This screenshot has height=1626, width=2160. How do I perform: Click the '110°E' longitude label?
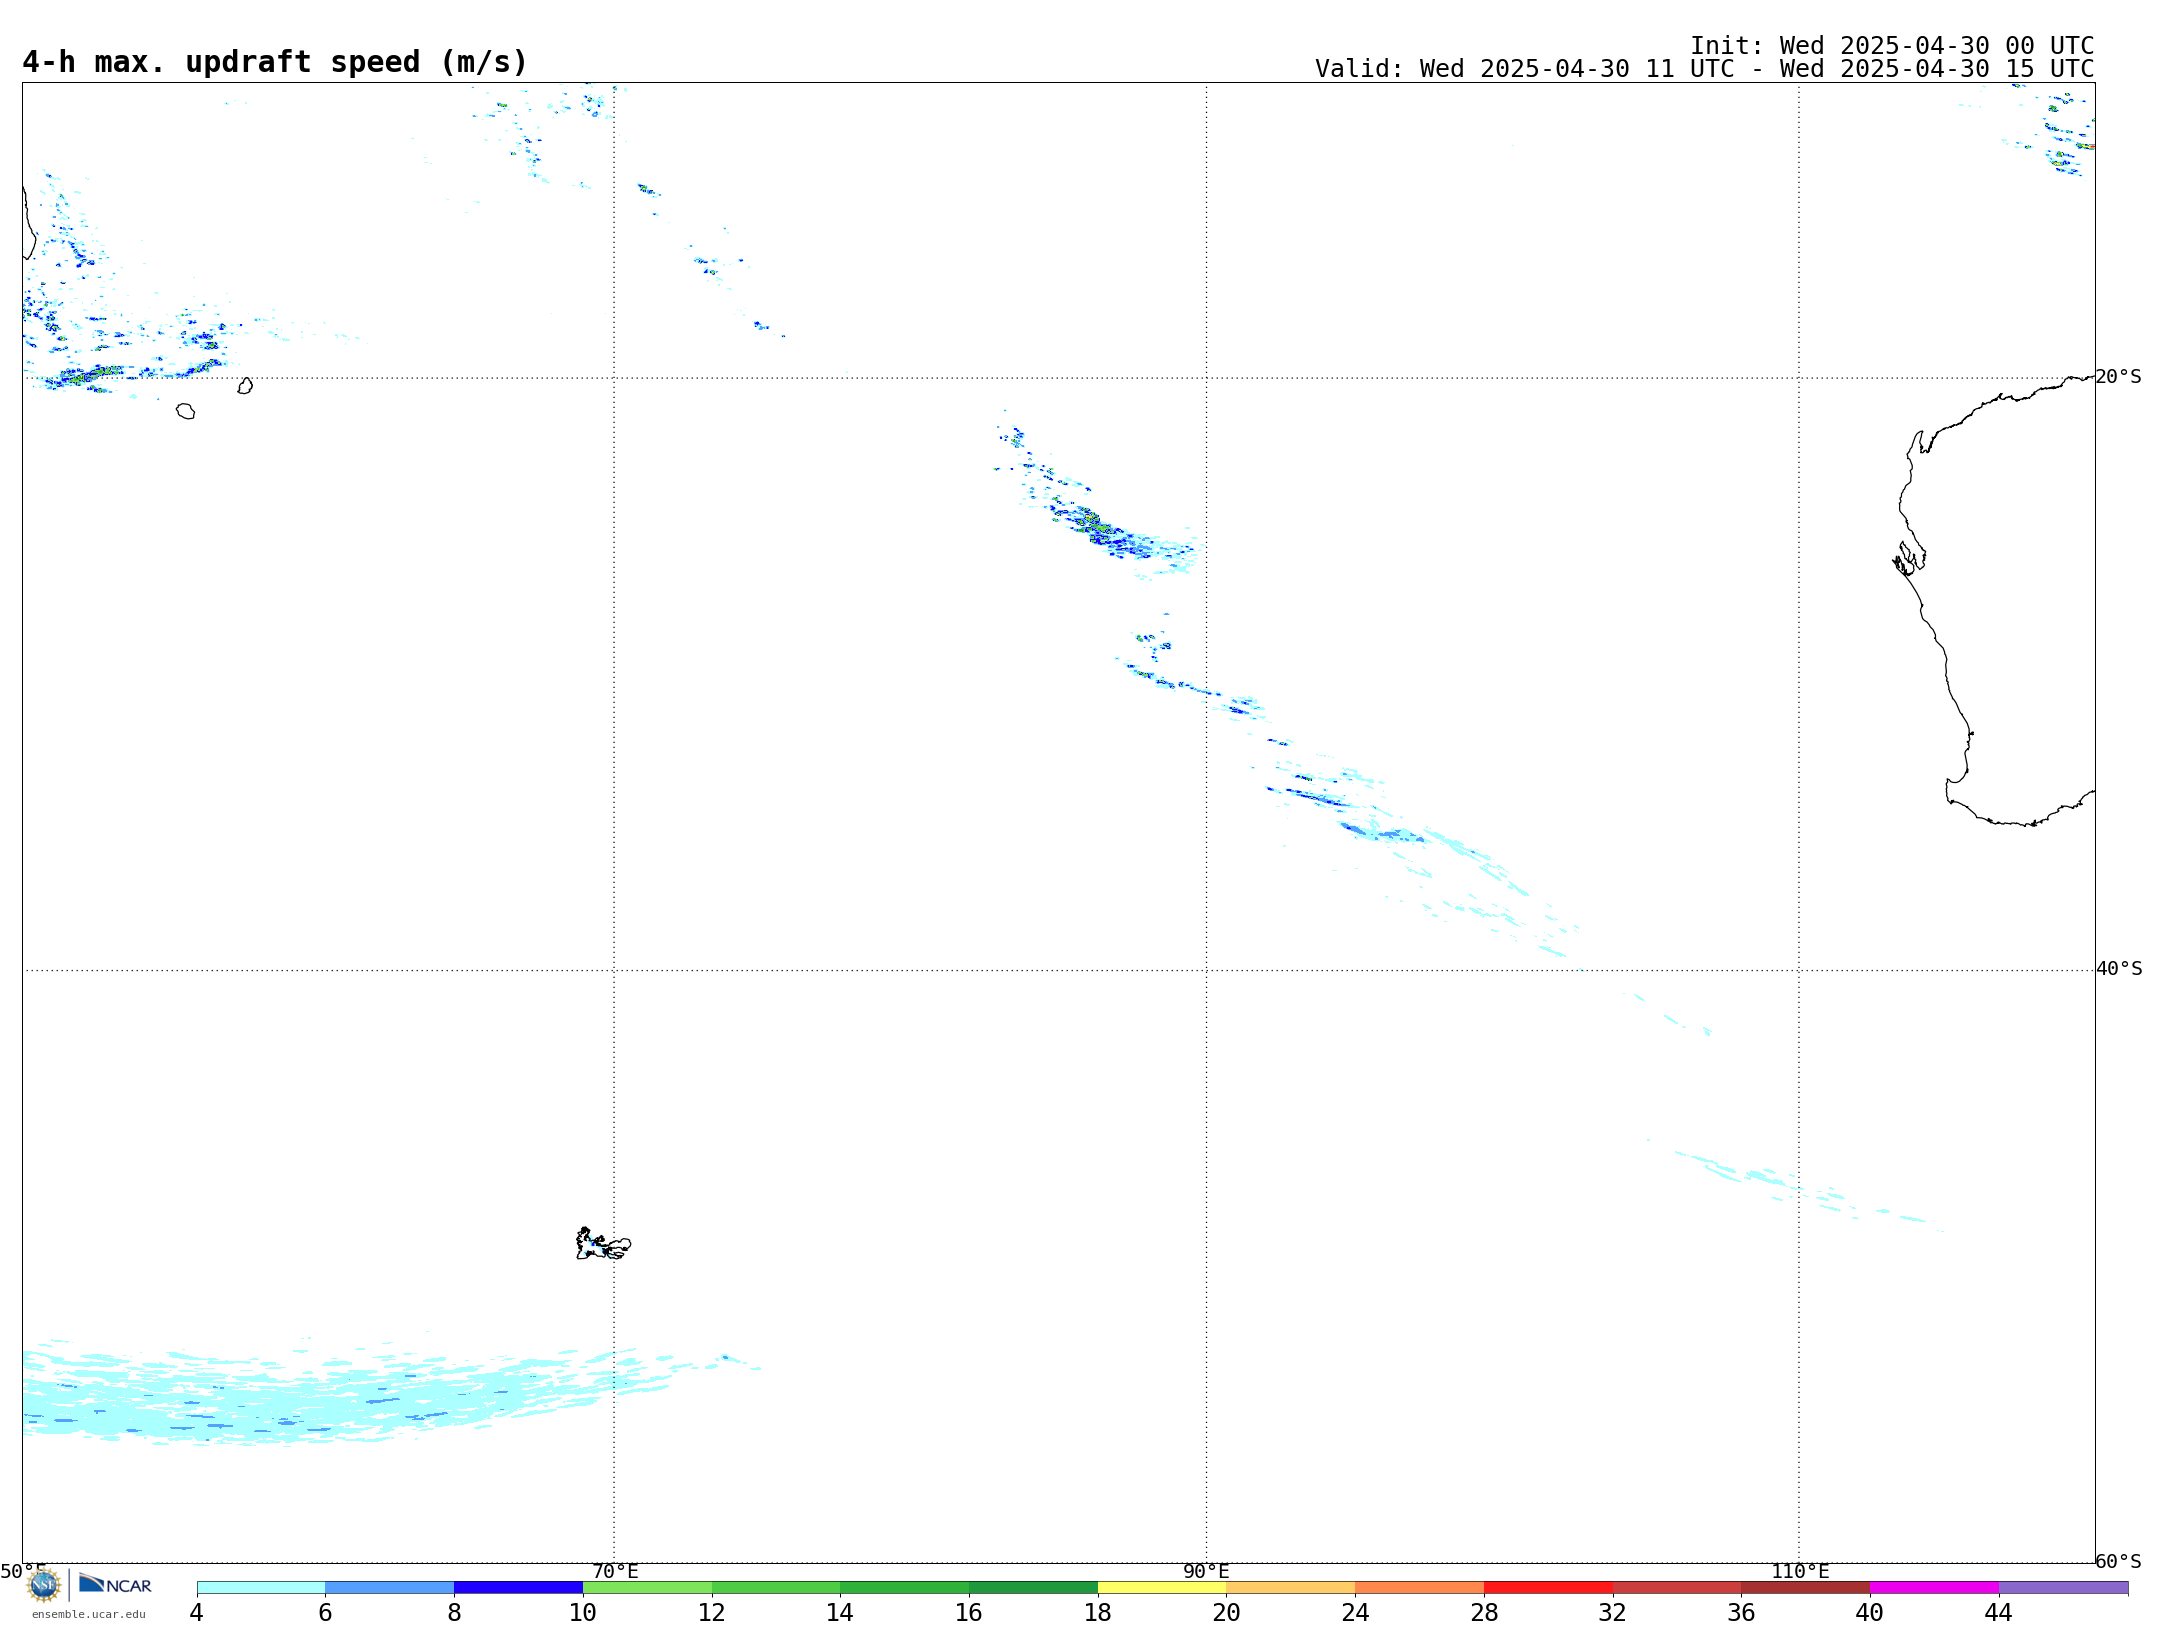tap(1800, 1571)
